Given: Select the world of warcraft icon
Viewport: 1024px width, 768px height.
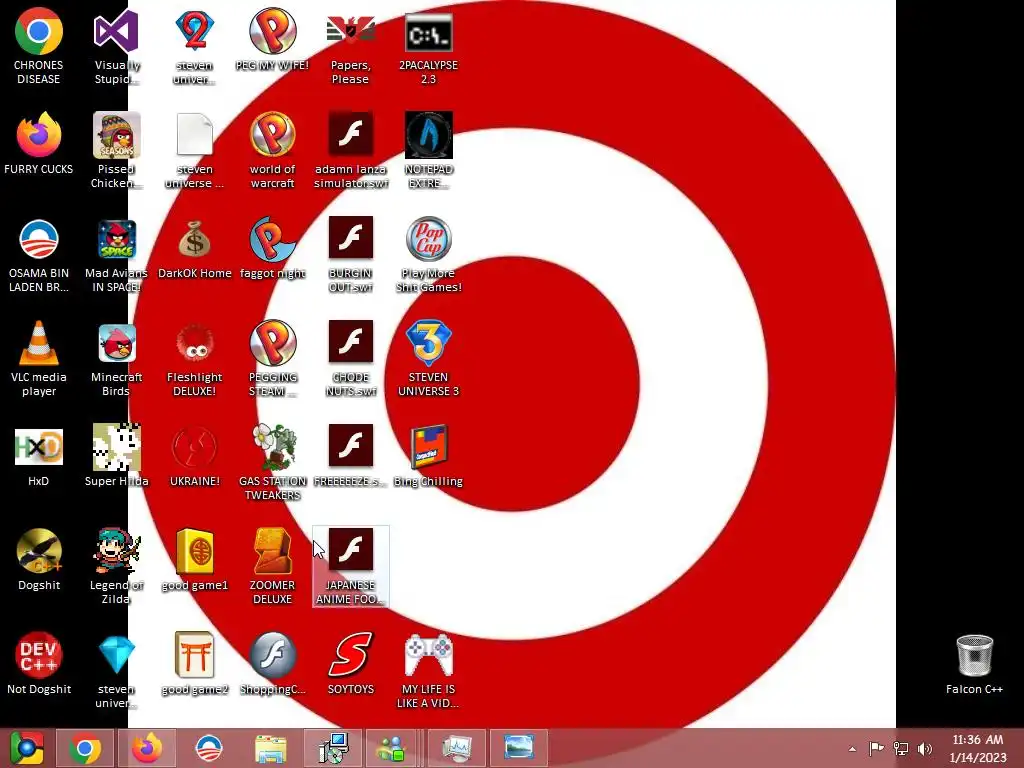Looking at the screenshot, I should click(x=272, y=150).
